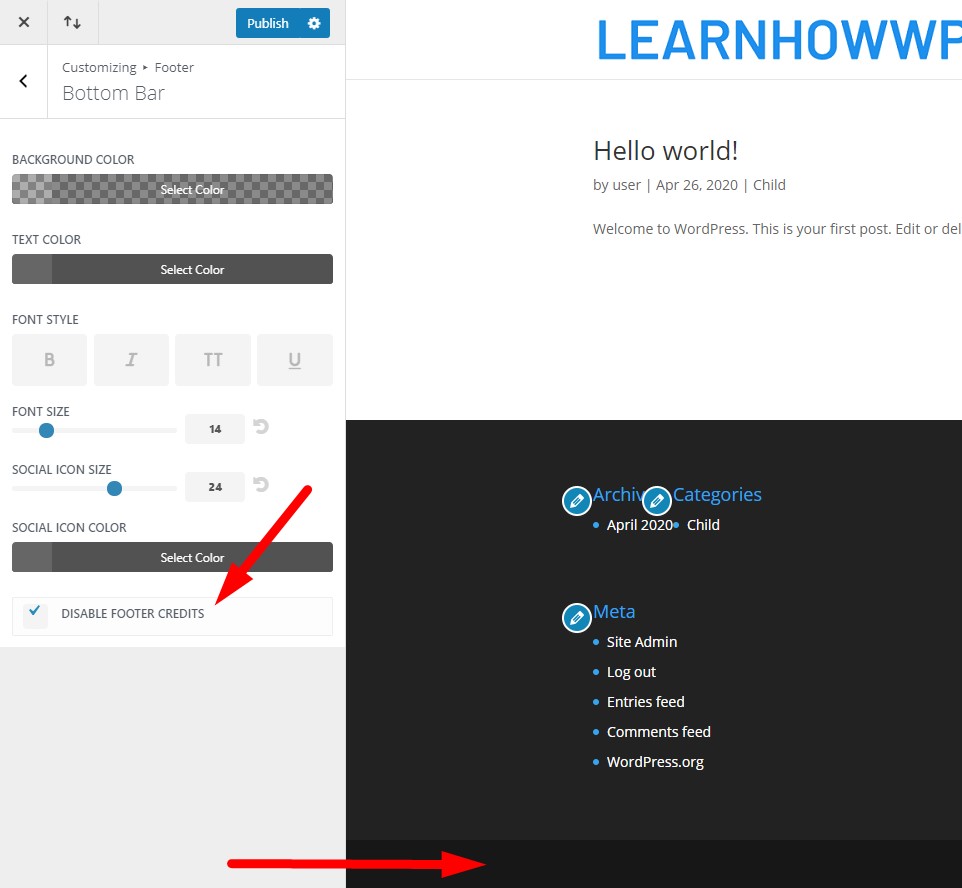Screen dimensions: 962x888
Task: Open Child category link in footer
Action: coord(703,525)
